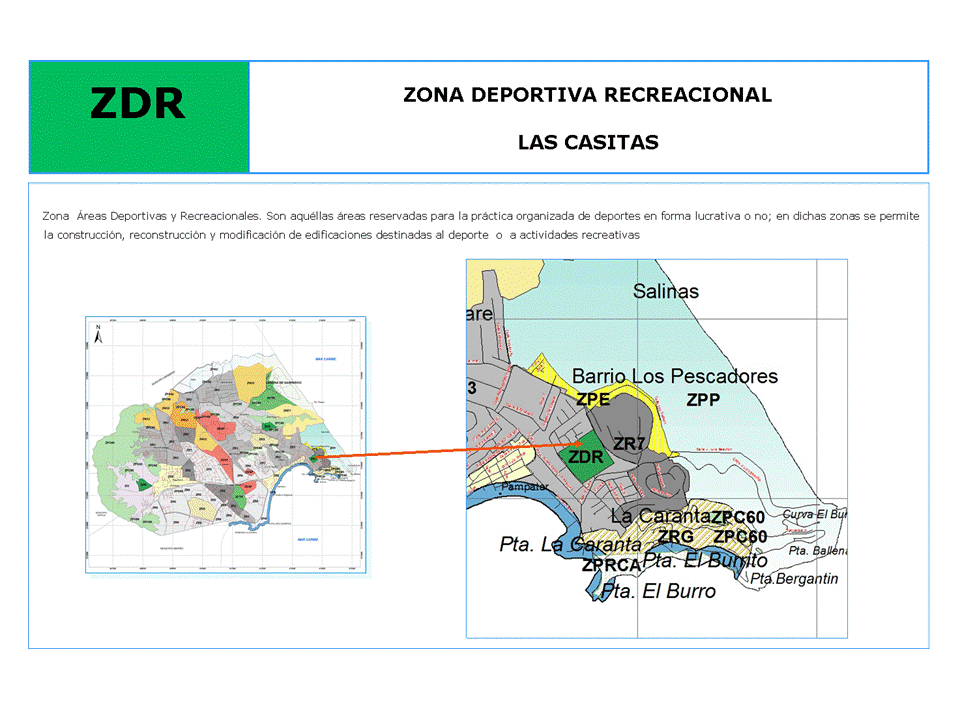Image resolution: width=960 pixels, height=720 pixels.
Task: Click the 'Curva El Bu' label
Action: (815, 514)
